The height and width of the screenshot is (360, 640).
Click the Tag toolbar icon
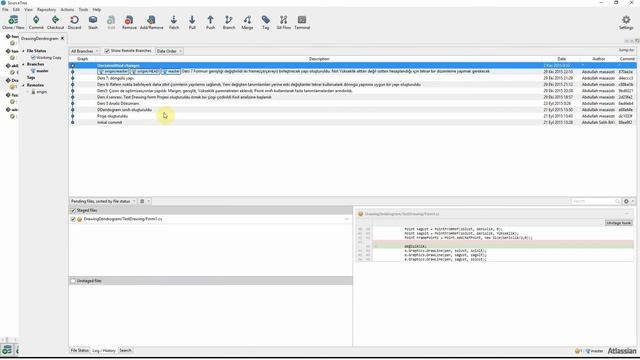266,22
